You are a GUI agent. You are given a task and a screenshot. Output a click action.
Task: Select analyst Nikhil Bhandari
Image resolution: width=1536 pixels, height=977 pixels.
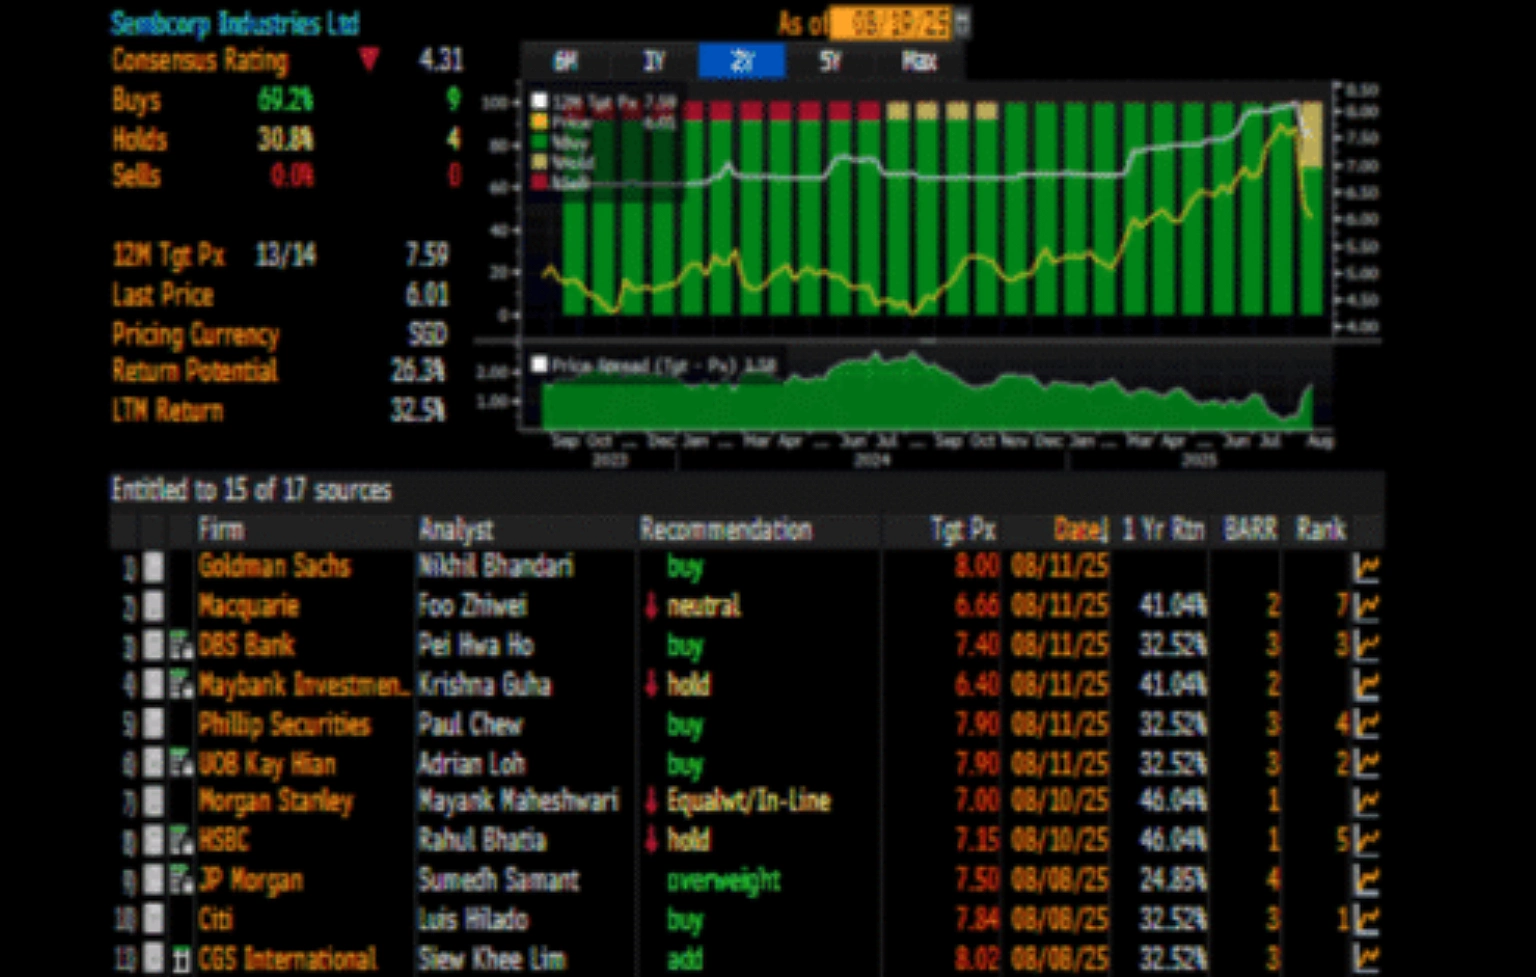click(x=496, y=567)
